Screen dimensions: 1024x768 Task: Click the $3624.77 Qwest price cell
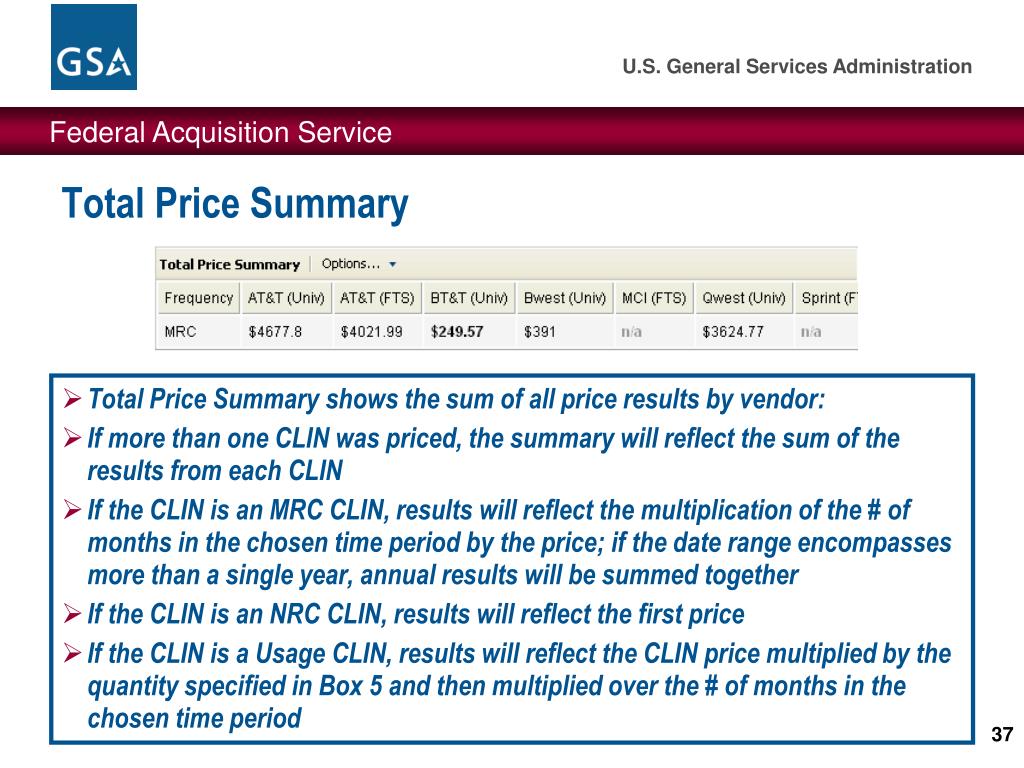point(733,332)
